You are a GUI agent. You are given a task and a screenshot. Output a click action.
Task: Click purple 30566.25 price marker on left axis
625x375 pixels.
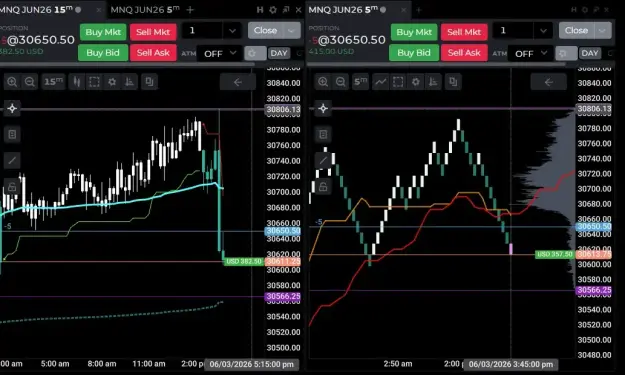coord(283,296)
